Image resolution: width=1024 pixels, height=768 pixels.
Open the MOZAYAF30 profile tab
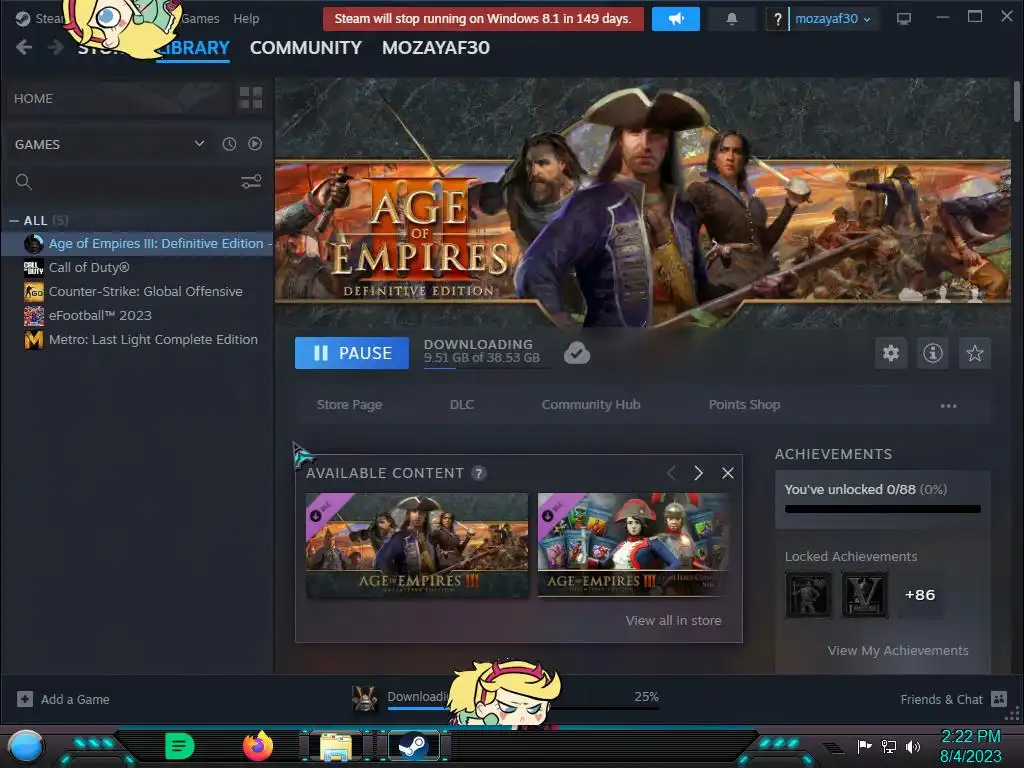(436, 48)
